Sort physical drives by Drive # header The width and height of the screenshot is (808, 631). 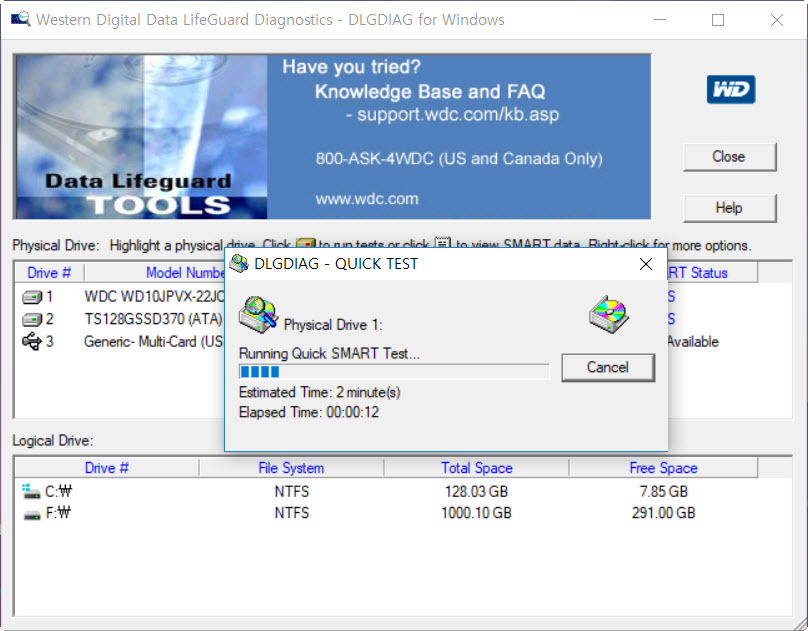click(x=49, y=272)
